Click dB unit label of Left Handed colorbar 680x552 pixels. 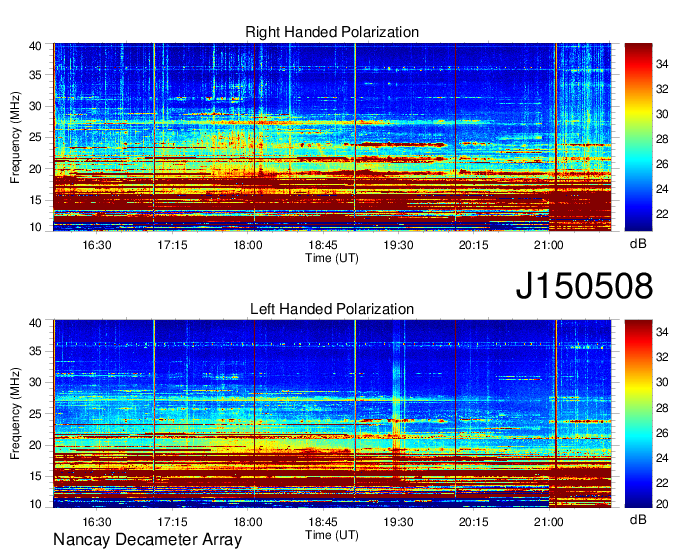[x=638, y=519]
